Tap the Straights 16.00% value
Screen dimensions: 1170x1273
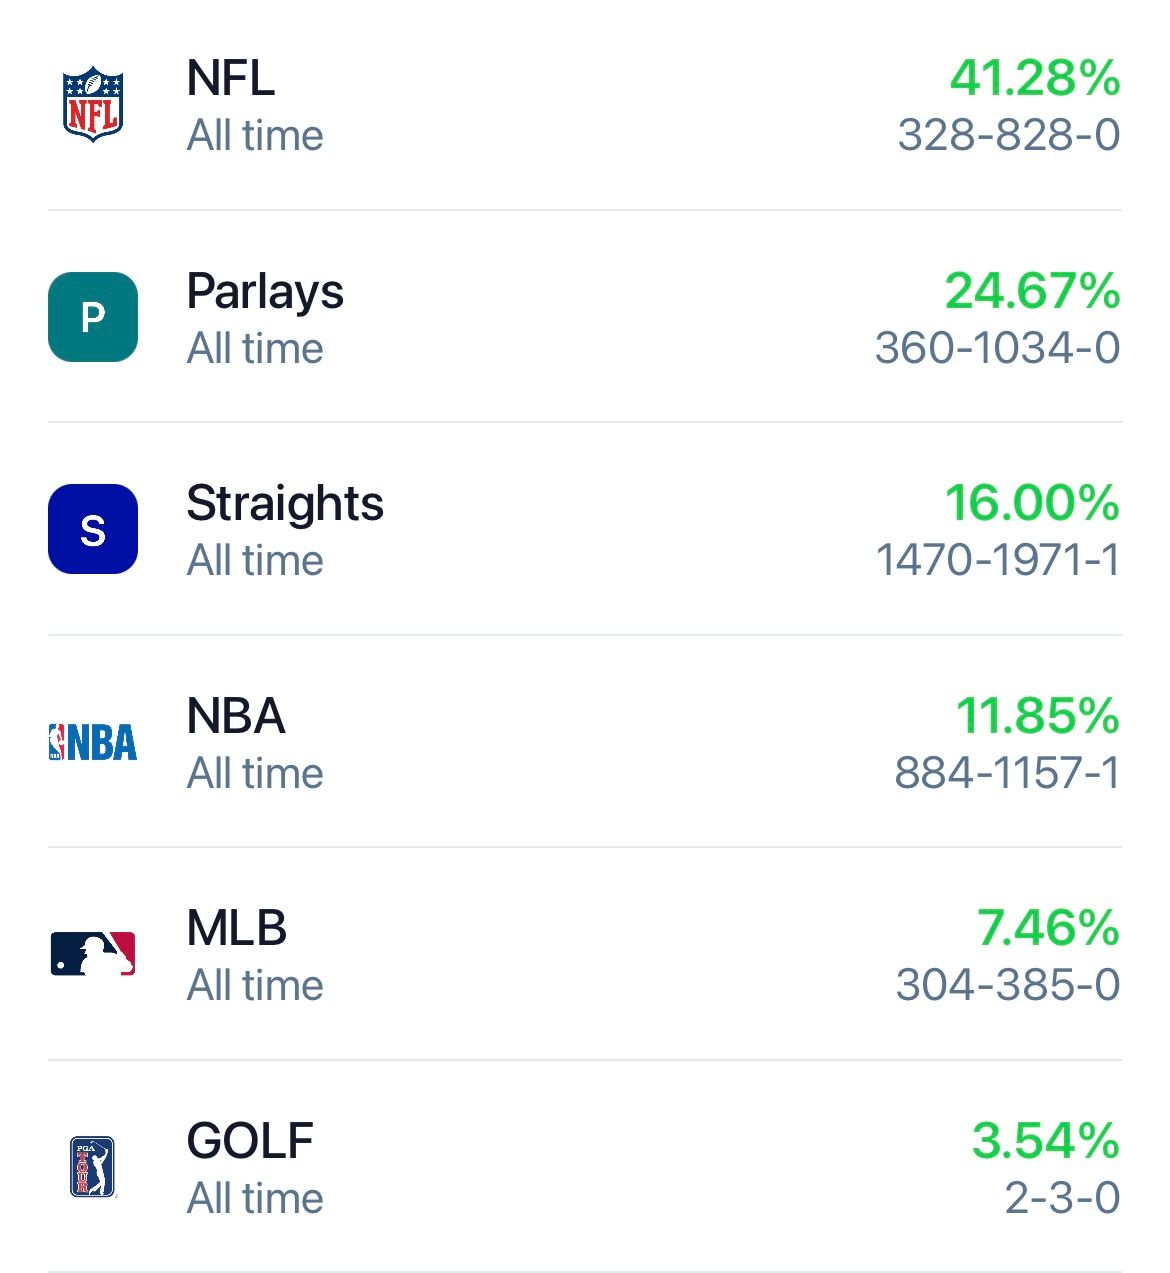click(x=1032, y=503)
